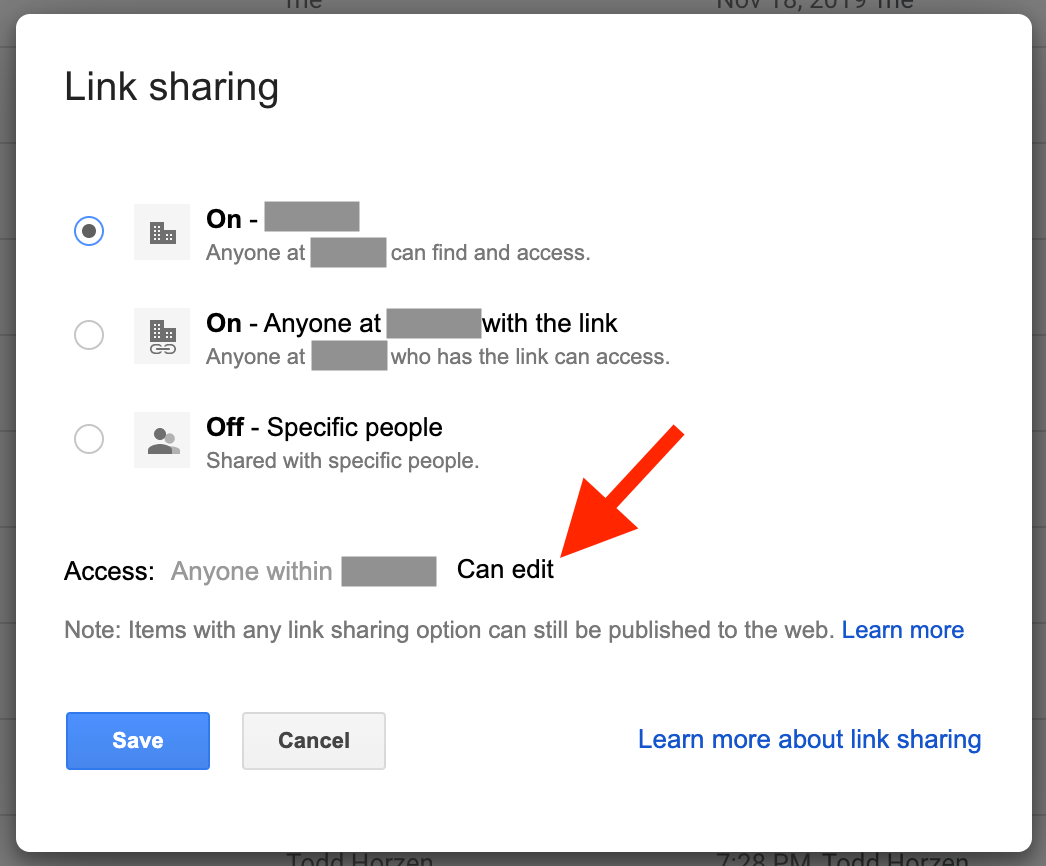The width and height of the screenshot is (1046, 866).
Task: Select the first 'On' link sharing radio button
Action: coord(88,230)
